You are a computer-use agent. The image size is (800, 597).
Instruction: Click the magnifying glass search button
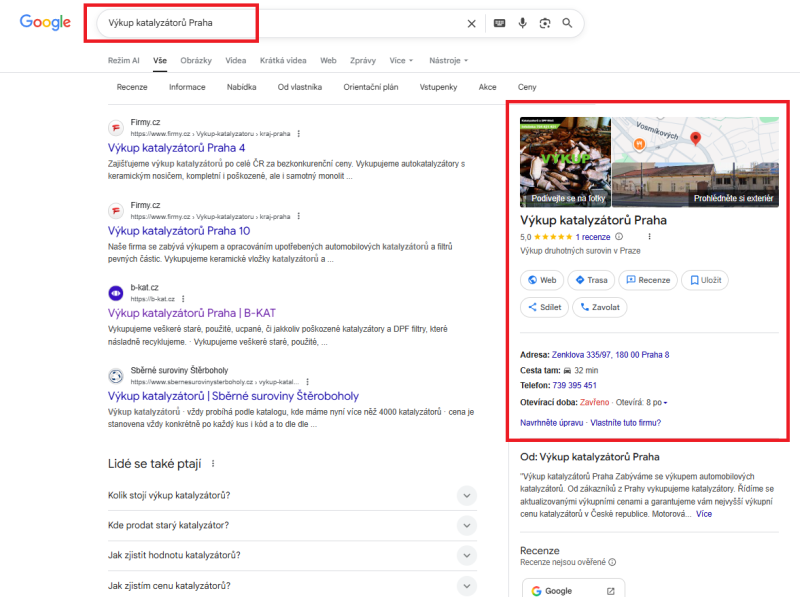pyautogui.click(x=568, y=23)
